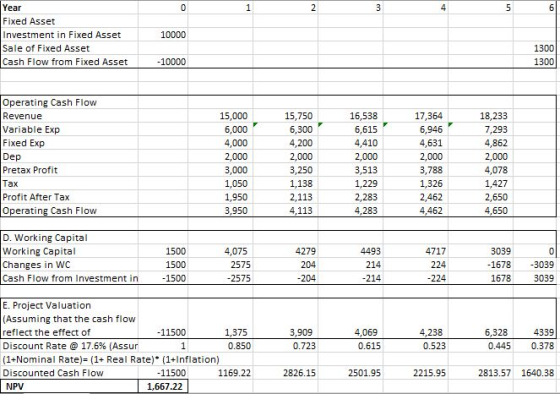Click Variable Exp value 6,300
The width and height of the screenshot is (560, 394).
(x=301, y=129)
